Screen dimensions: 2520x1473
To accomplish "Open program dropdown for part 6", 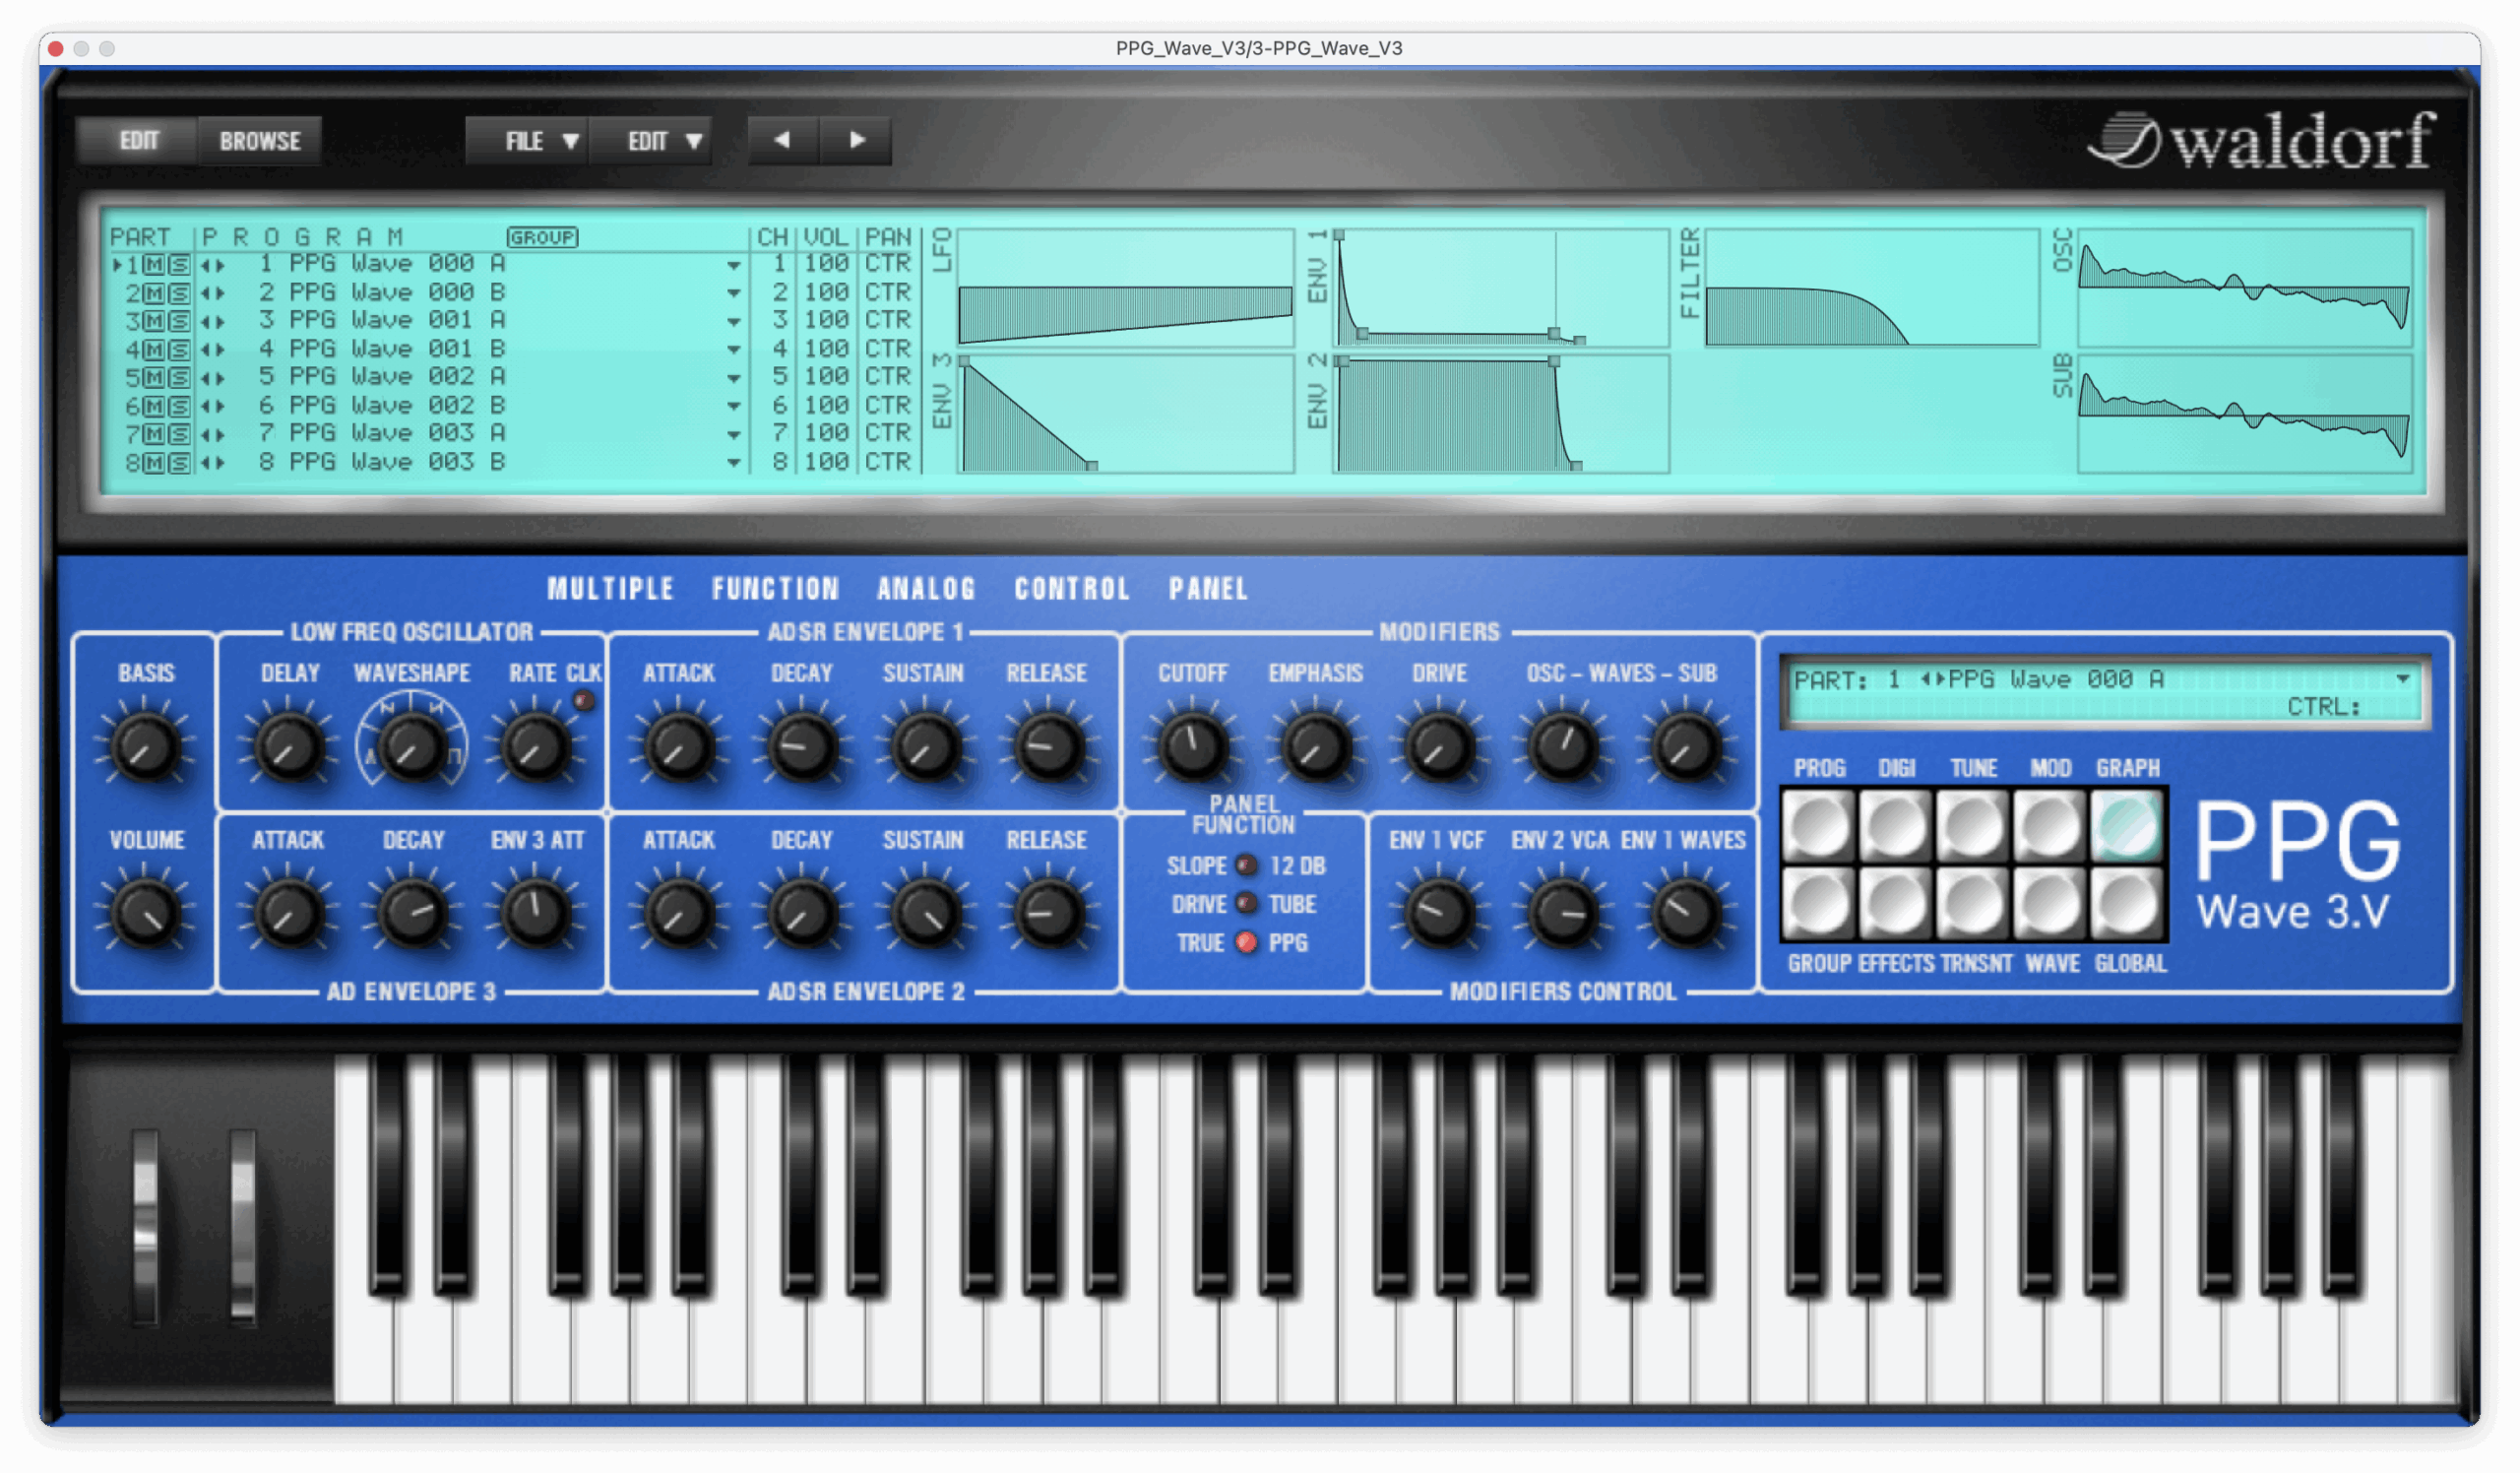I will coord(734,407).
